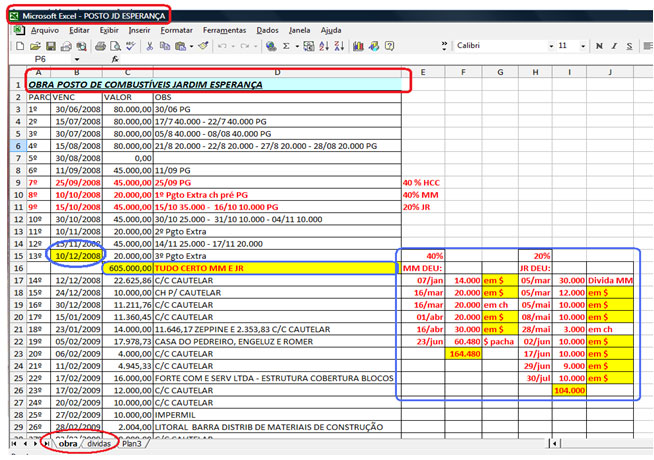
Task: Create a new blank workbook
Action: pos(20,46)
